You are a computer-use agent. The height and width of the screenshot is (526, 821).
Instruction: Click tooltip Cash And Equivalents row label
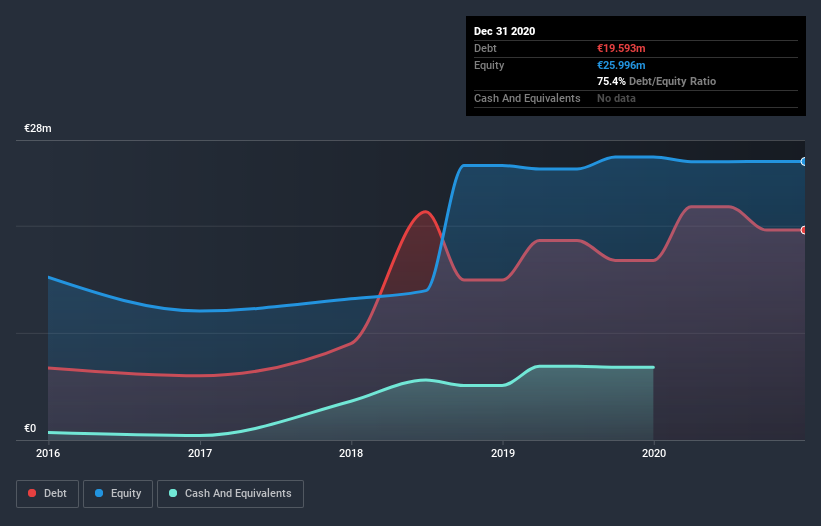(x=527, y=98)
